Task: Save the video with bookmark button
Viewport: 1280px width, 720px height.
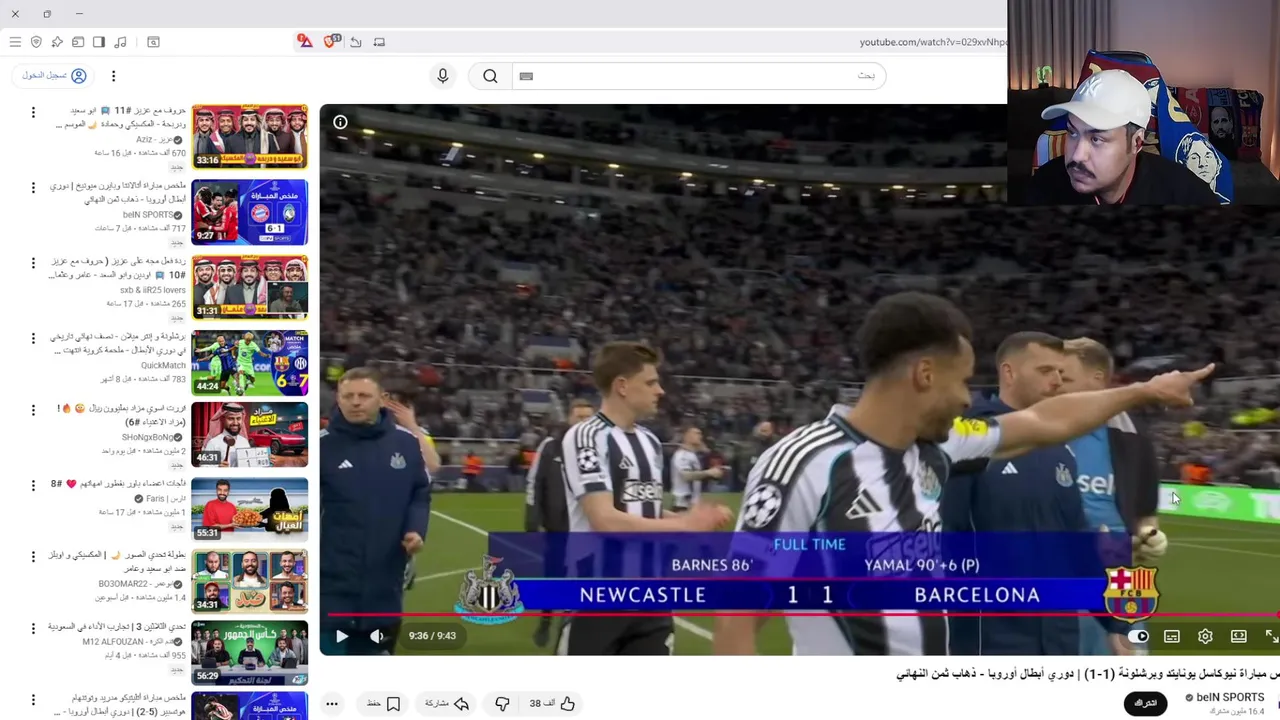Action: pos(384,704)
